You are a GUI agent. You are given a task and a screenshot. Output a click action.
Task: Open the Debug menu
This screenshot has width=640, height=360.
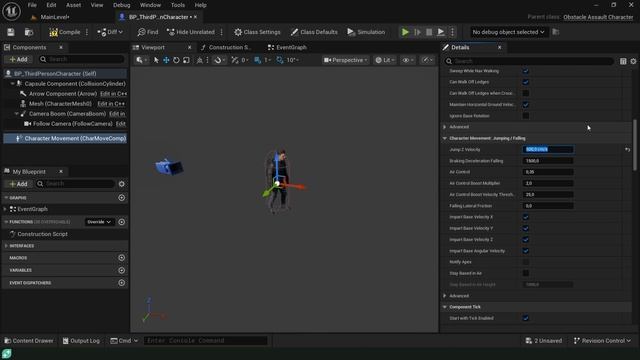click(121, 5)
